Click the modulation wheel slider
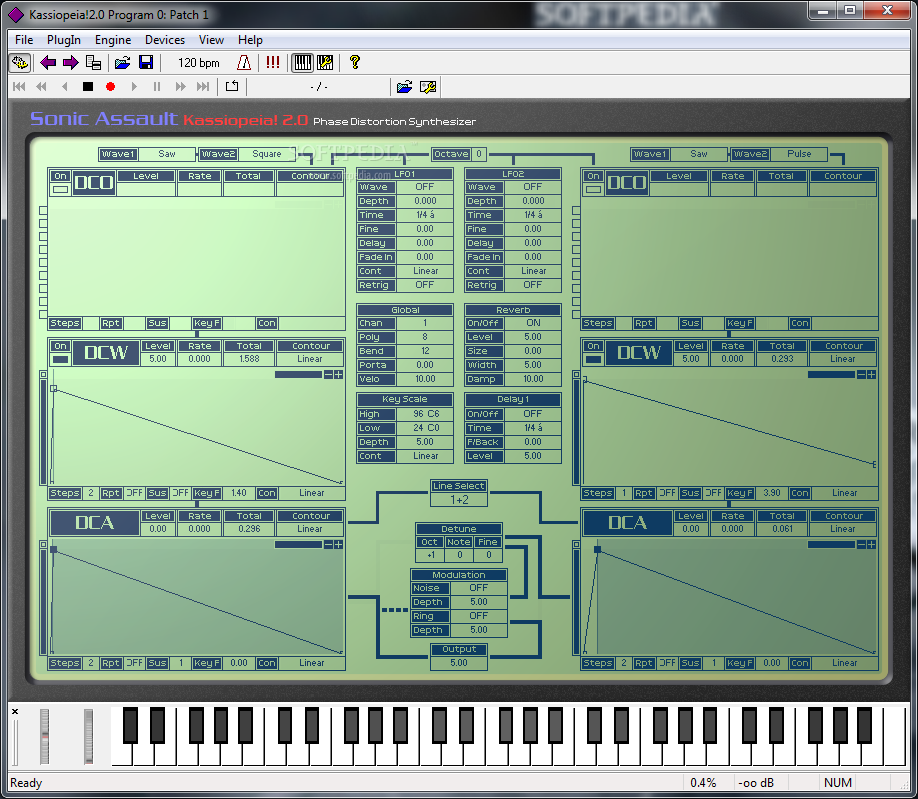The width and height of the screenshot is (918, 799). [88, 736]
